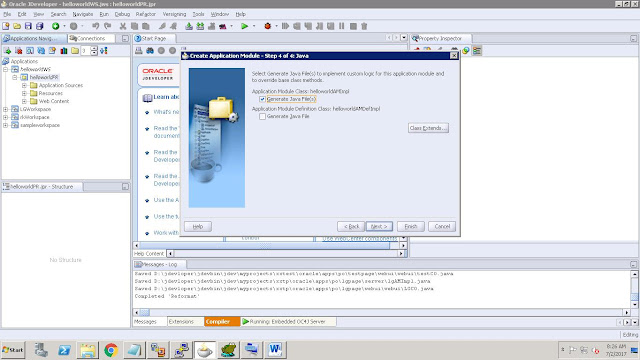The width and height of the screenshot is (640, 360).
Task: Click the Copy toolbar icon
Action: pos(134,26)
